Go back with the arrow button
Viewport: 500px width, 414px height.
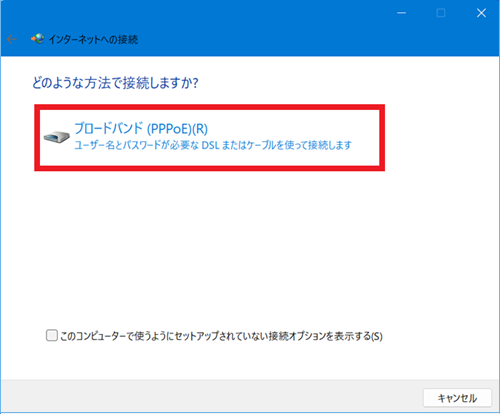[x=12, y=39]
